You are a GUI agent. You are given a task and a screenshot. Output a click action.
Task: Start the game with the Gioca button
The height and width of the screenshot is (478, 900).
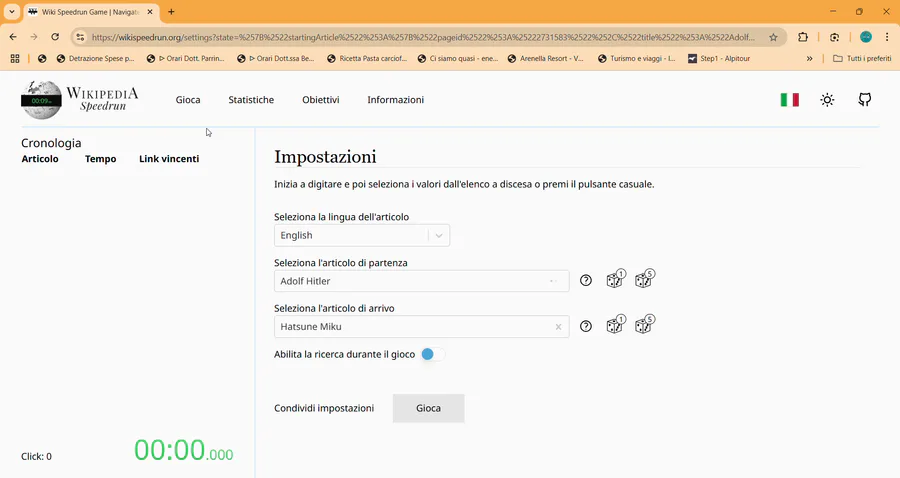point(428,408)
